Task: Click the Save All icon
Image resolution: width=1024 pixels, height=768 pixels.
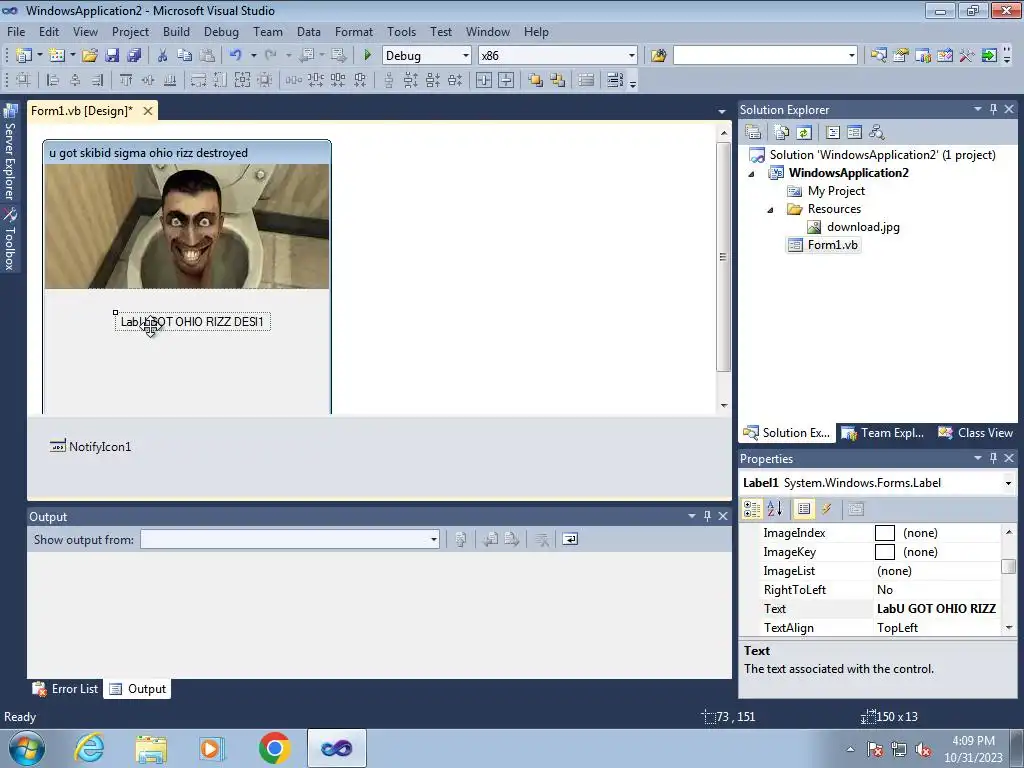Action: click(x=134, y=56)
